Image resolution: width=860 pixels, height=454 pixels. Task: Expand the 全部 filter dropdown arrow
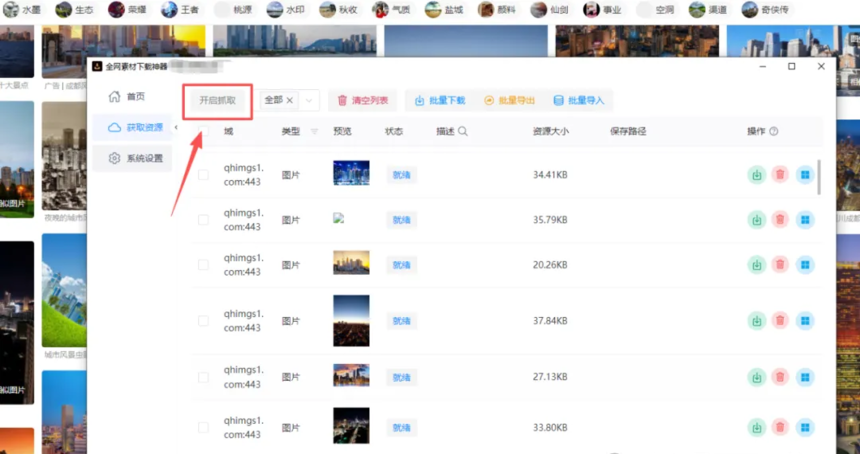point(310,101)
